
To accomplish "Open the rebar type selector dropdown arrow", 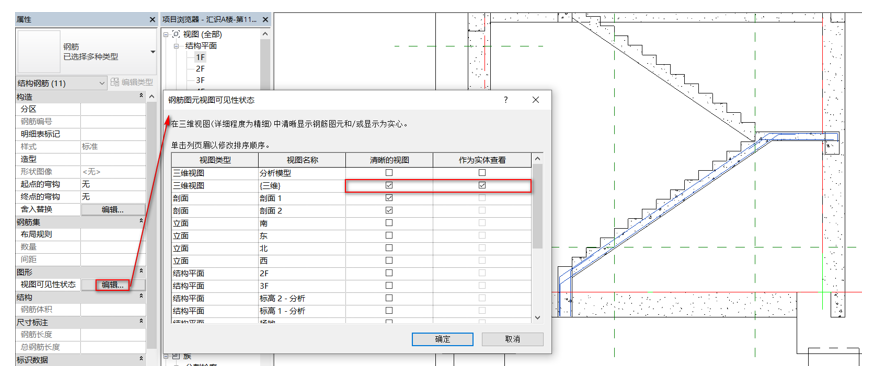I will coord(152,52).
